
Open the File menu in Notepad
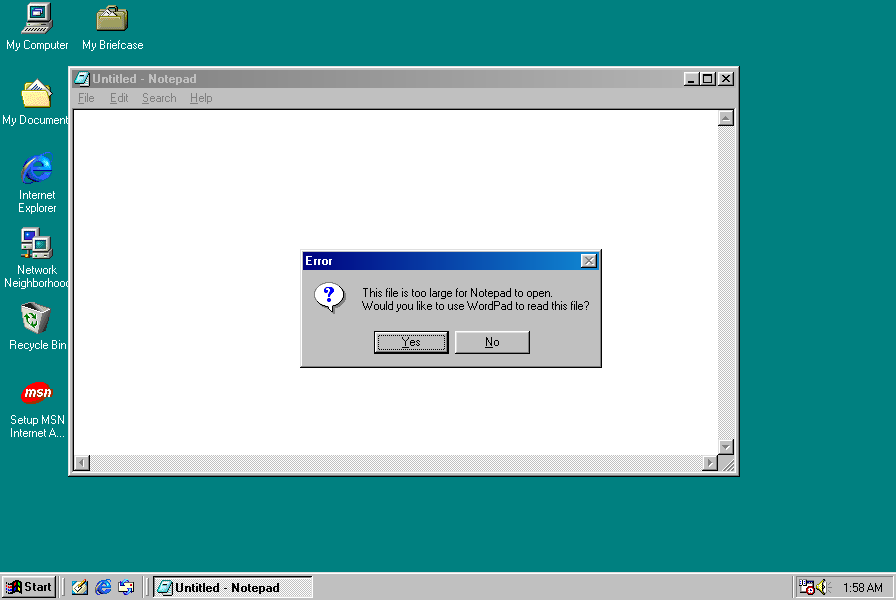pyautogui.click(x=86, y=98)
